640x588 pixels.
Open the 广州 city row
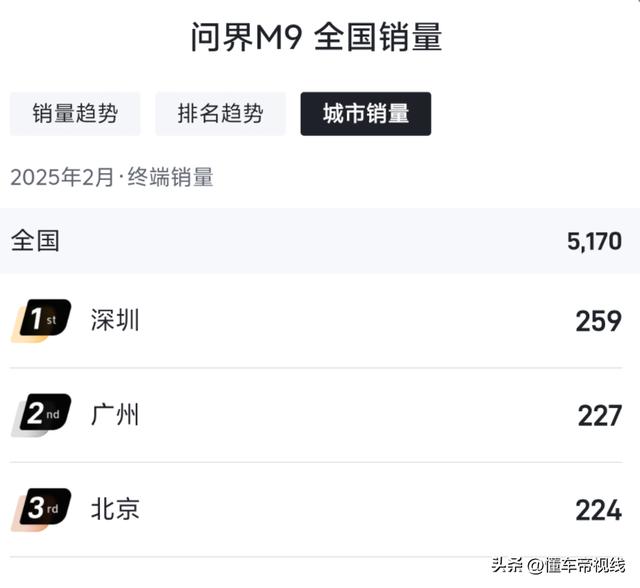(316, 415)
